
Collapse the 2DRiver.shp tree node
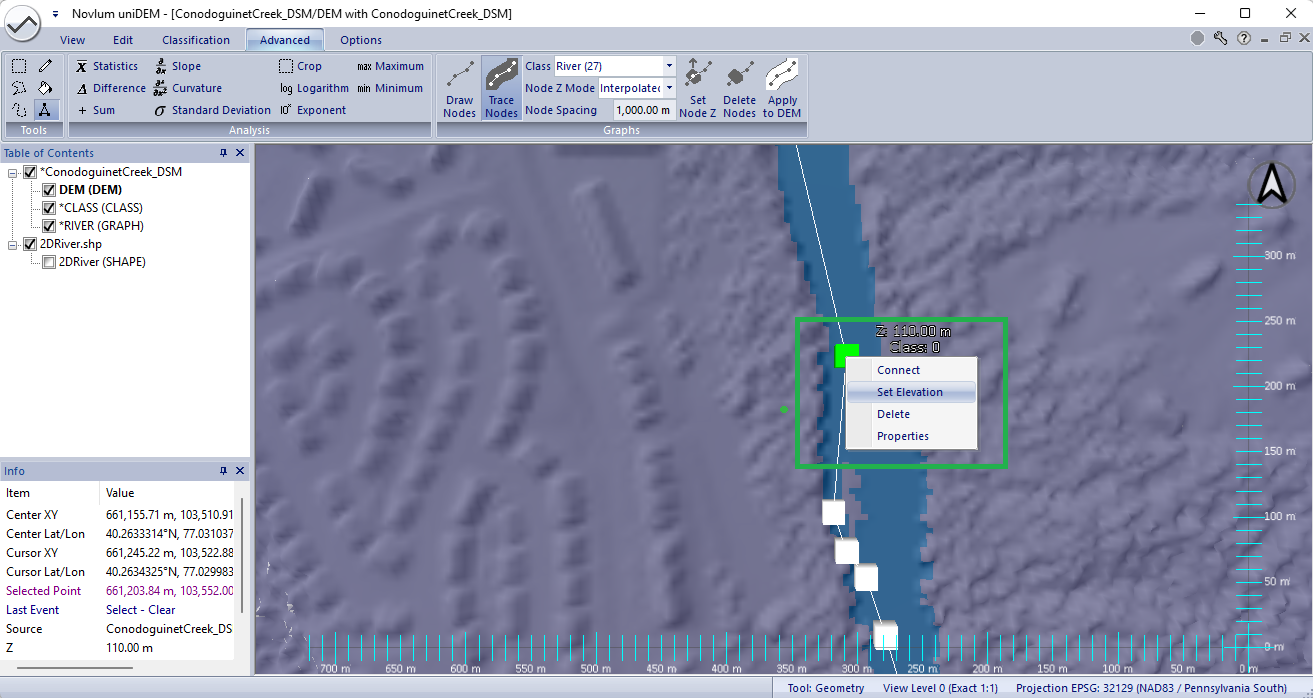point(13,244)
